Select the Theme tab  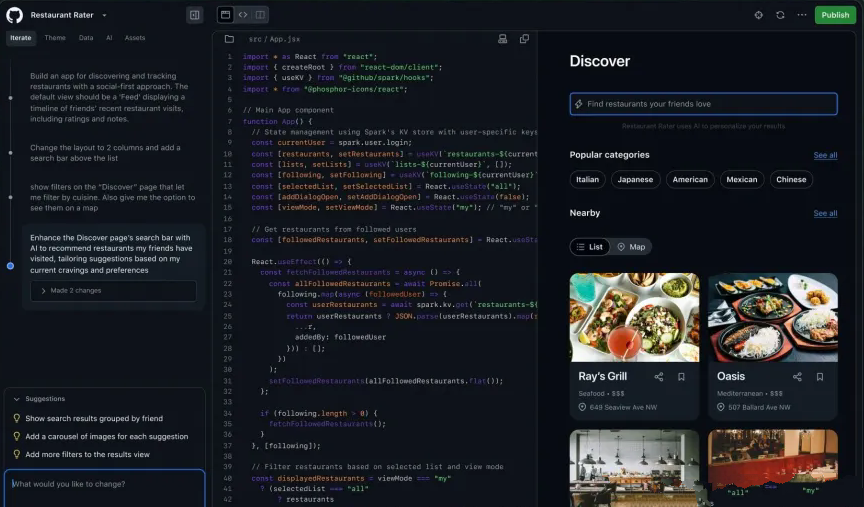pyautogui.click(x=55, y=38)
